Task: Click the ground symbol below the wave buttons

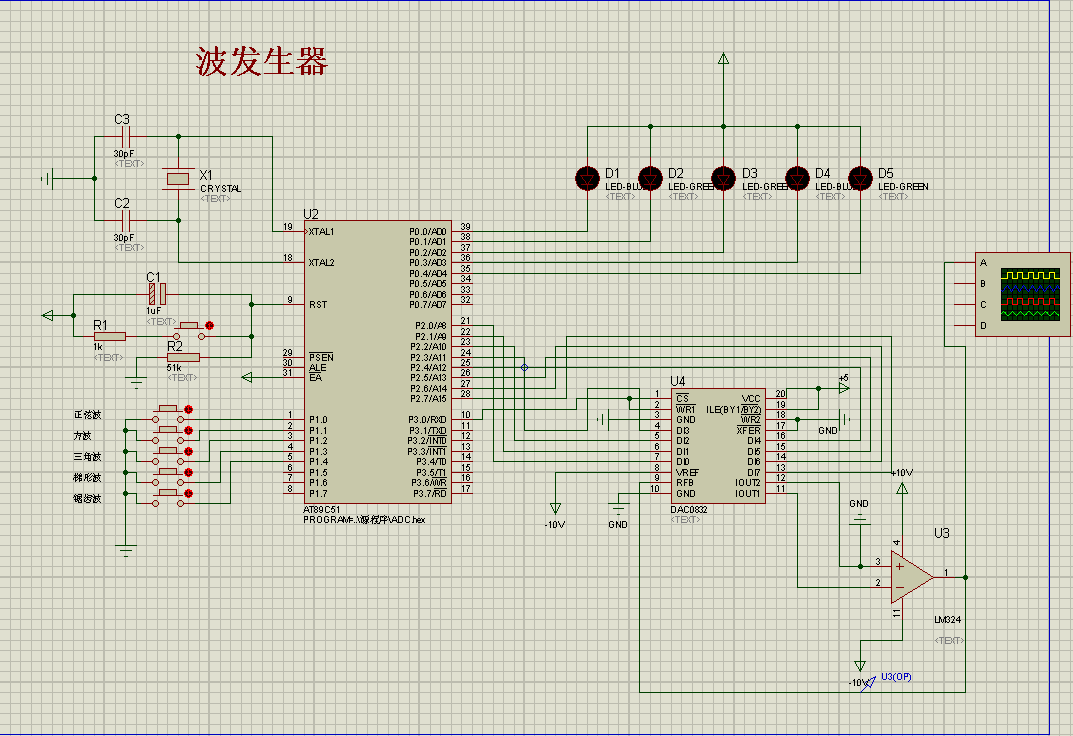Action: pos(126,551)
